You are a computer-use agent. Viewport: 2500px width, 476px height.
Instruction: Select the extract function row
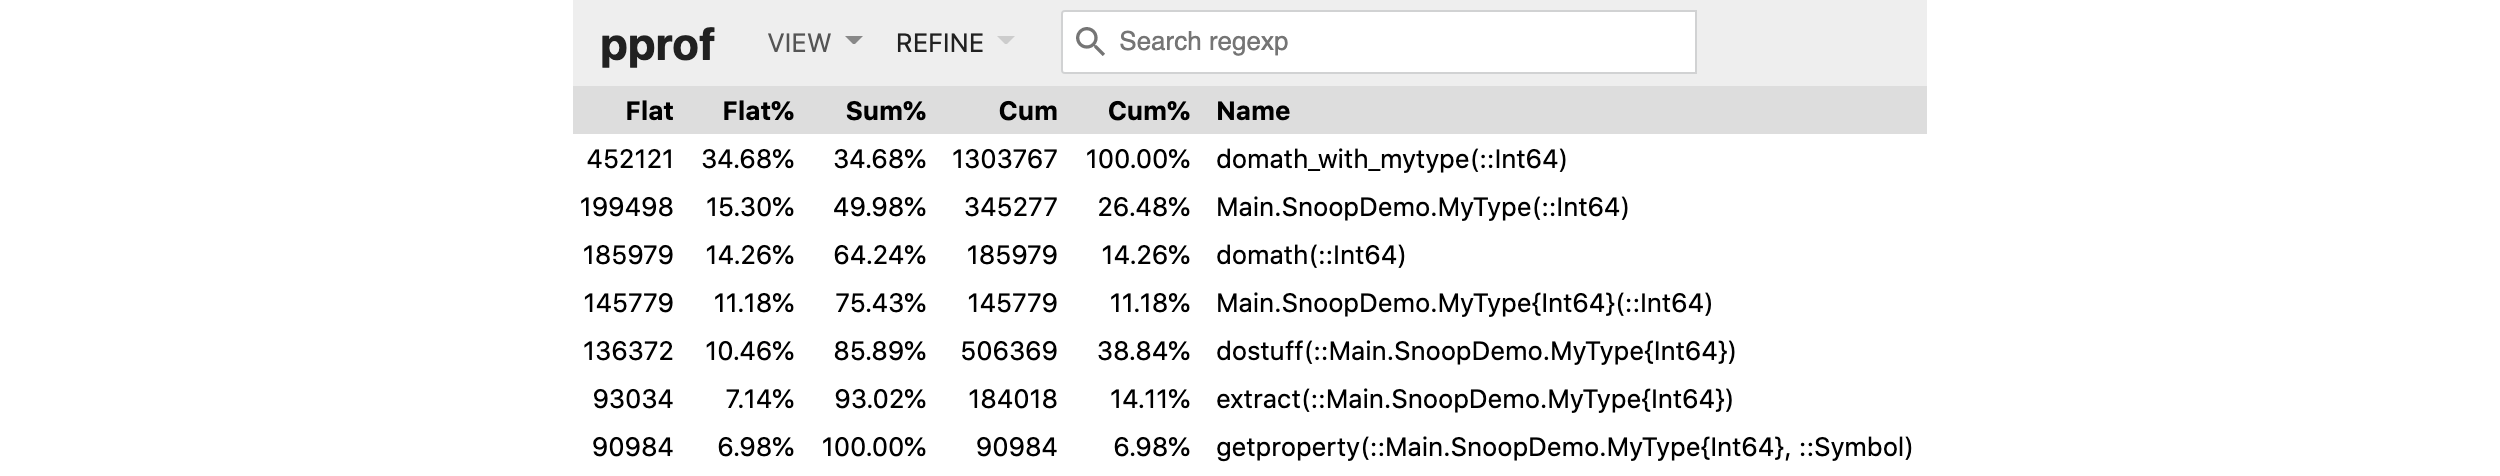[1473, 399]
